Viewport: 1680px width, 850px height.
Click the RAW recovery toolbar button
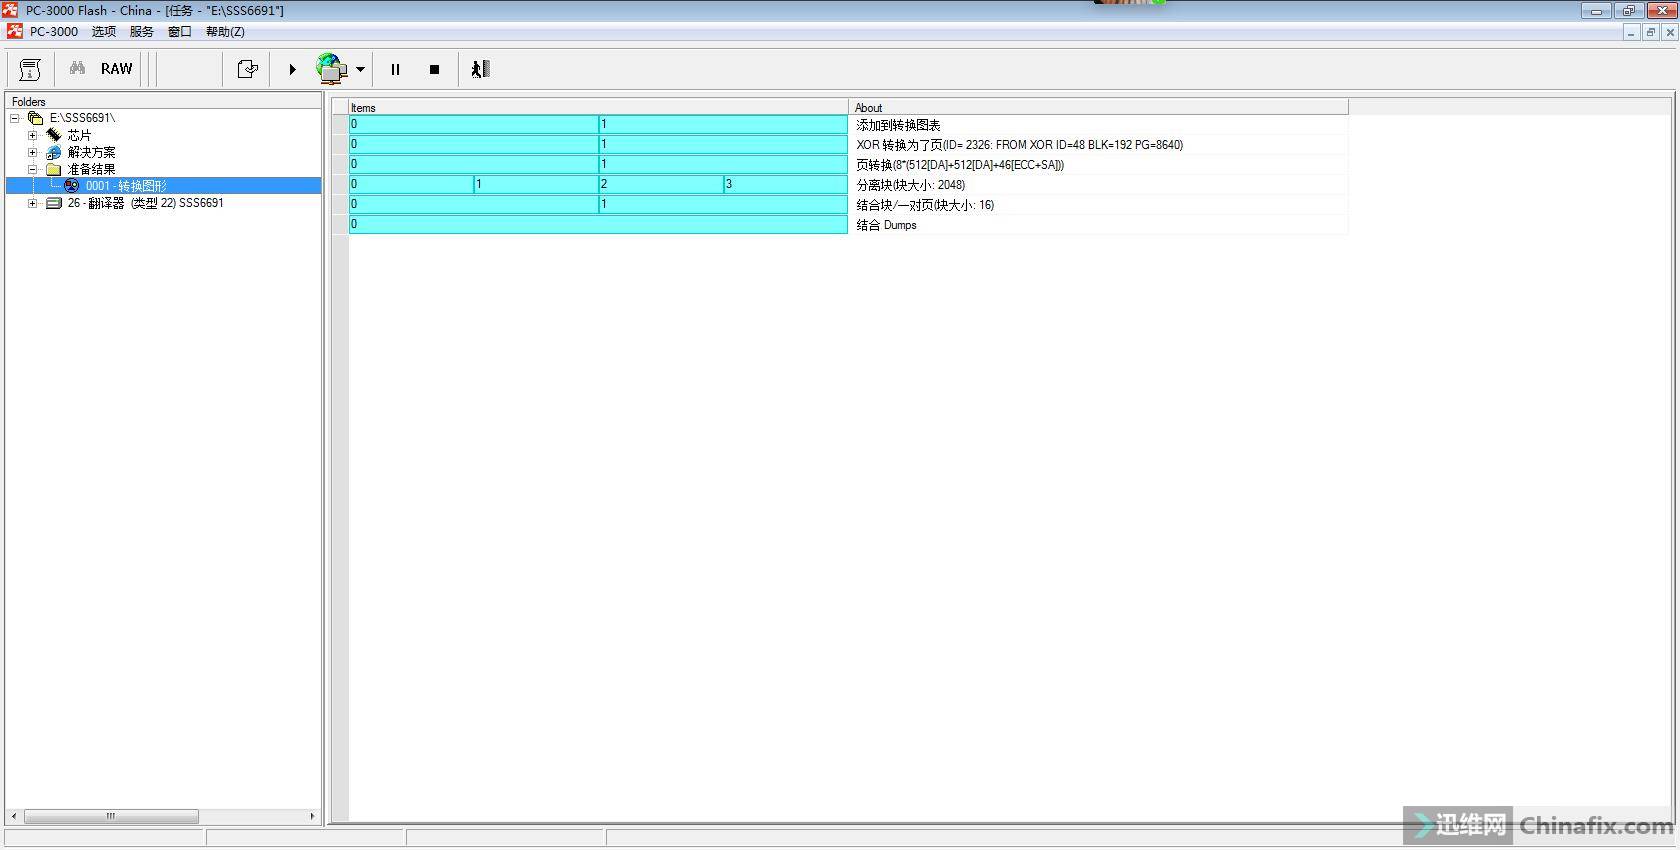pyautogui.click(x=116, y=69)
